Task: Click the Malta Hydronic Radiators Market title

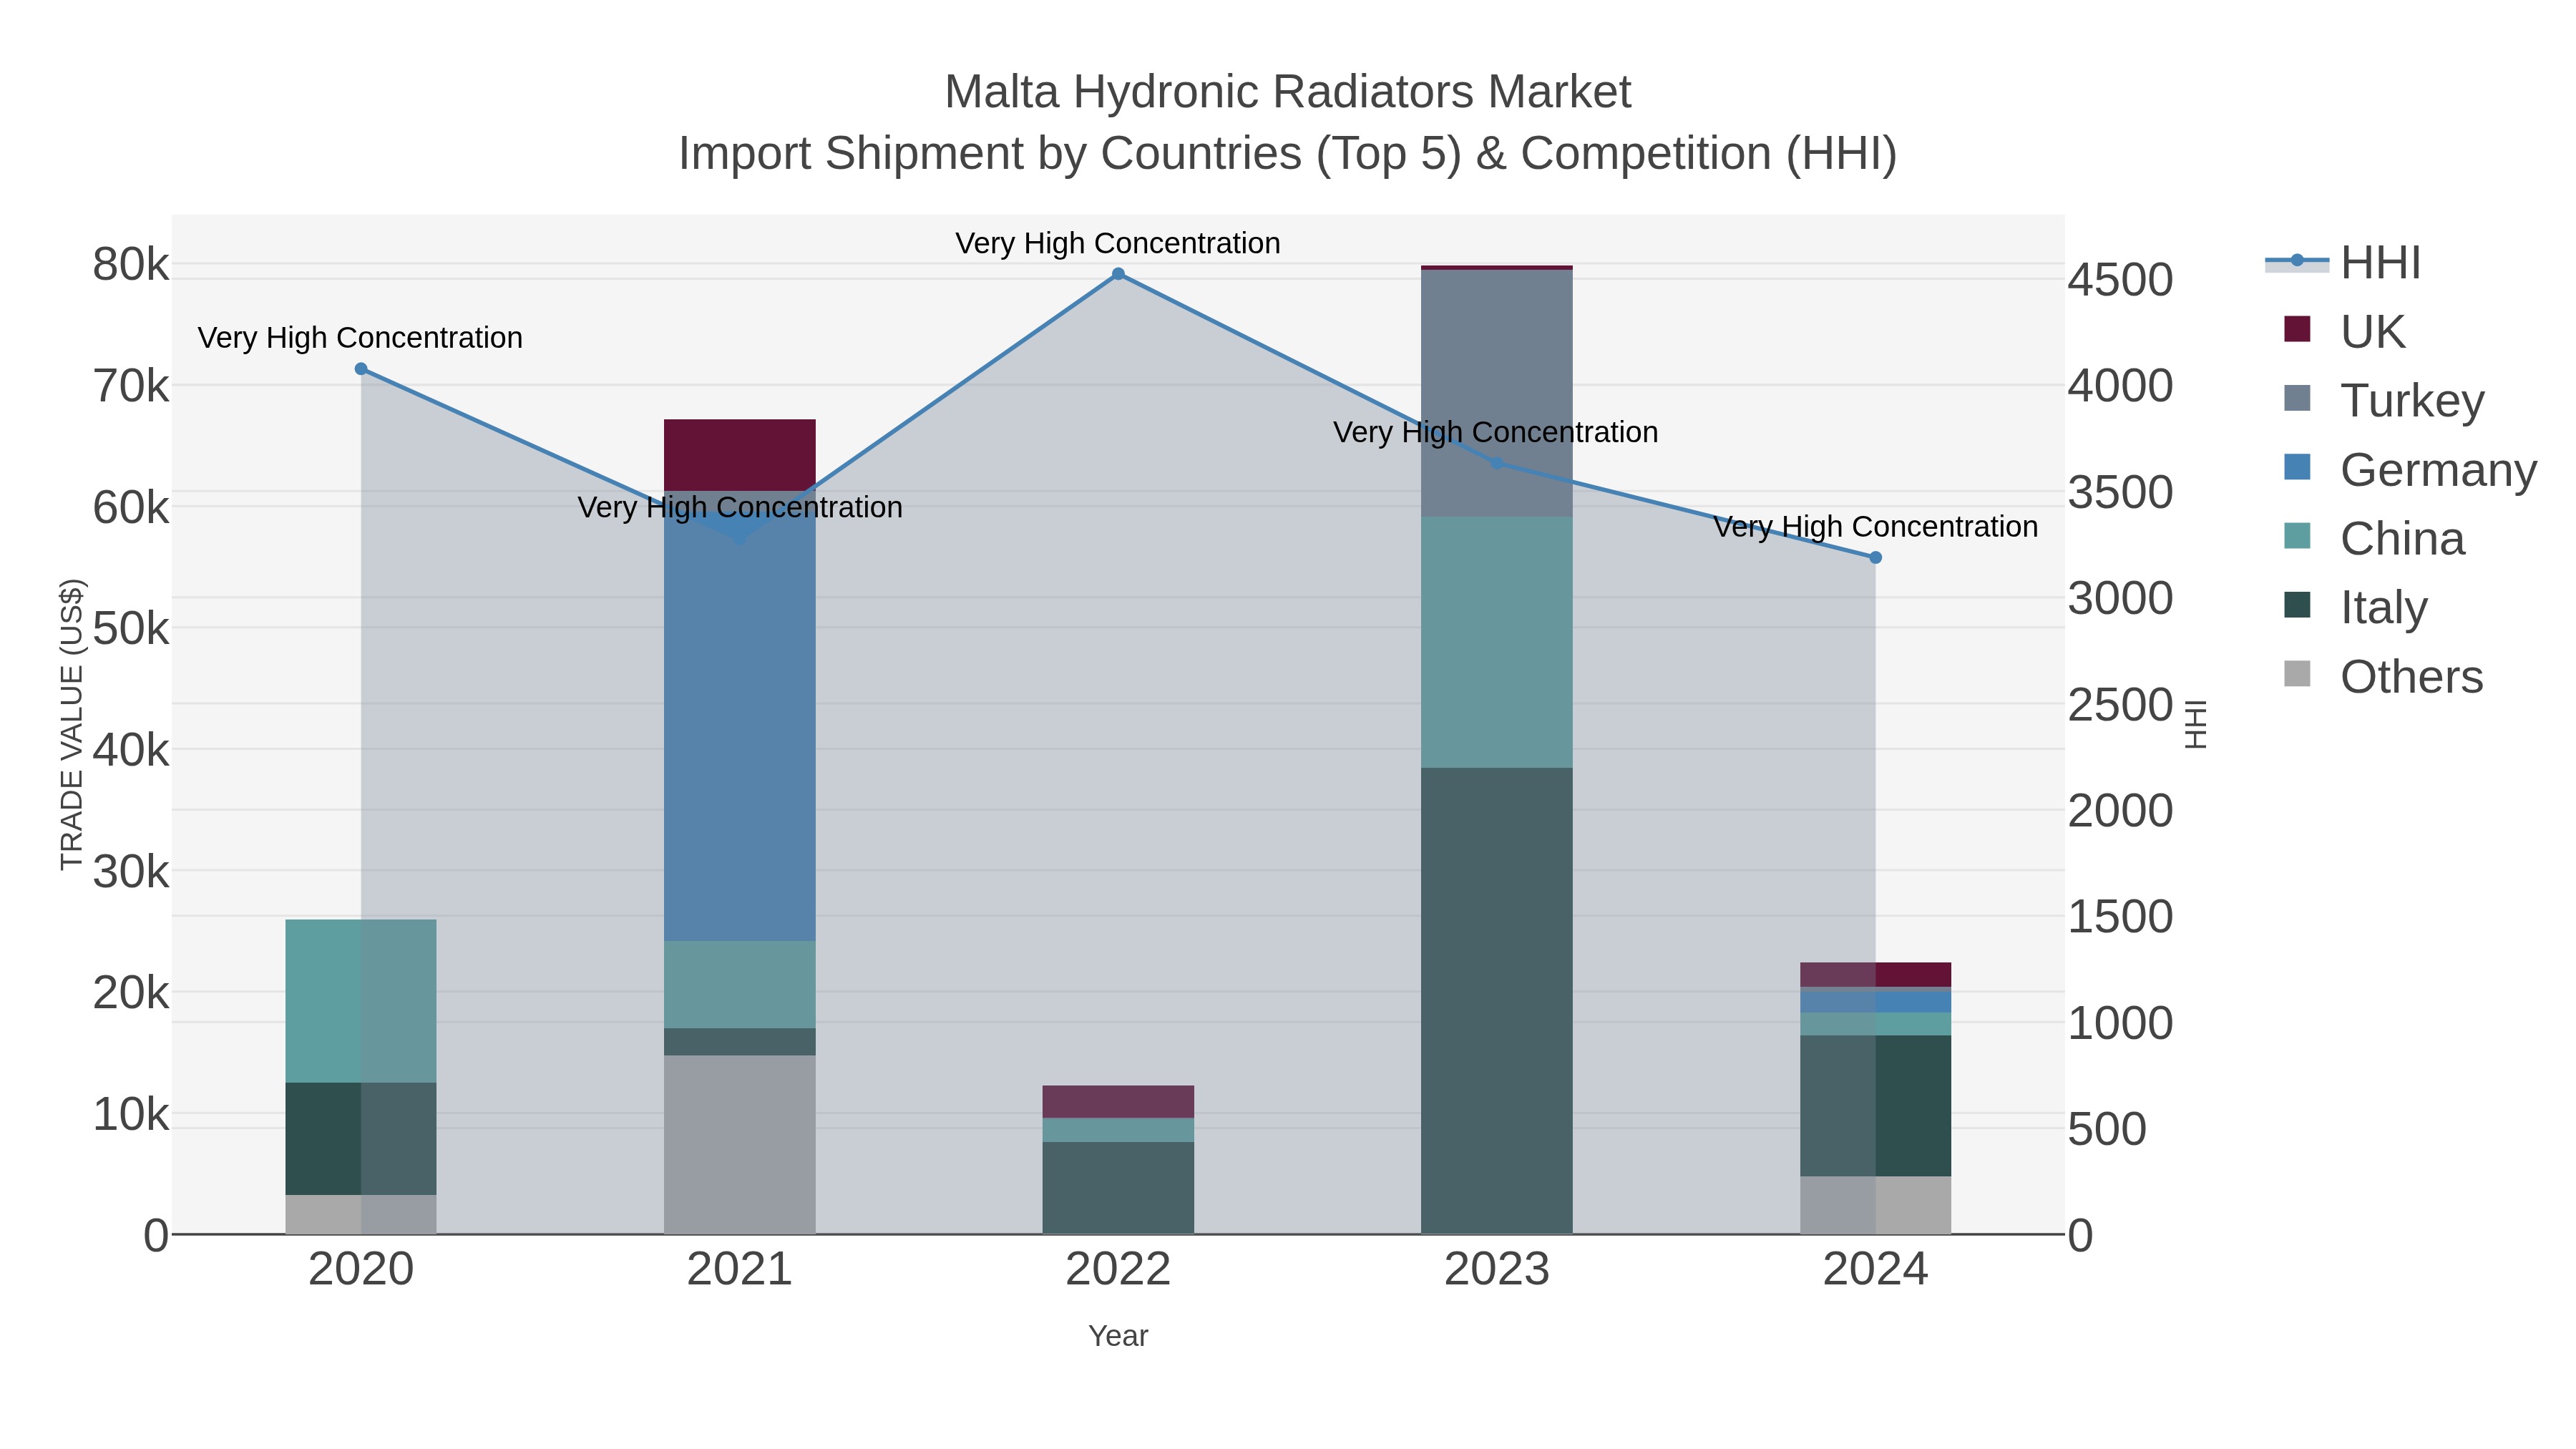Action: coord(1288,92)
